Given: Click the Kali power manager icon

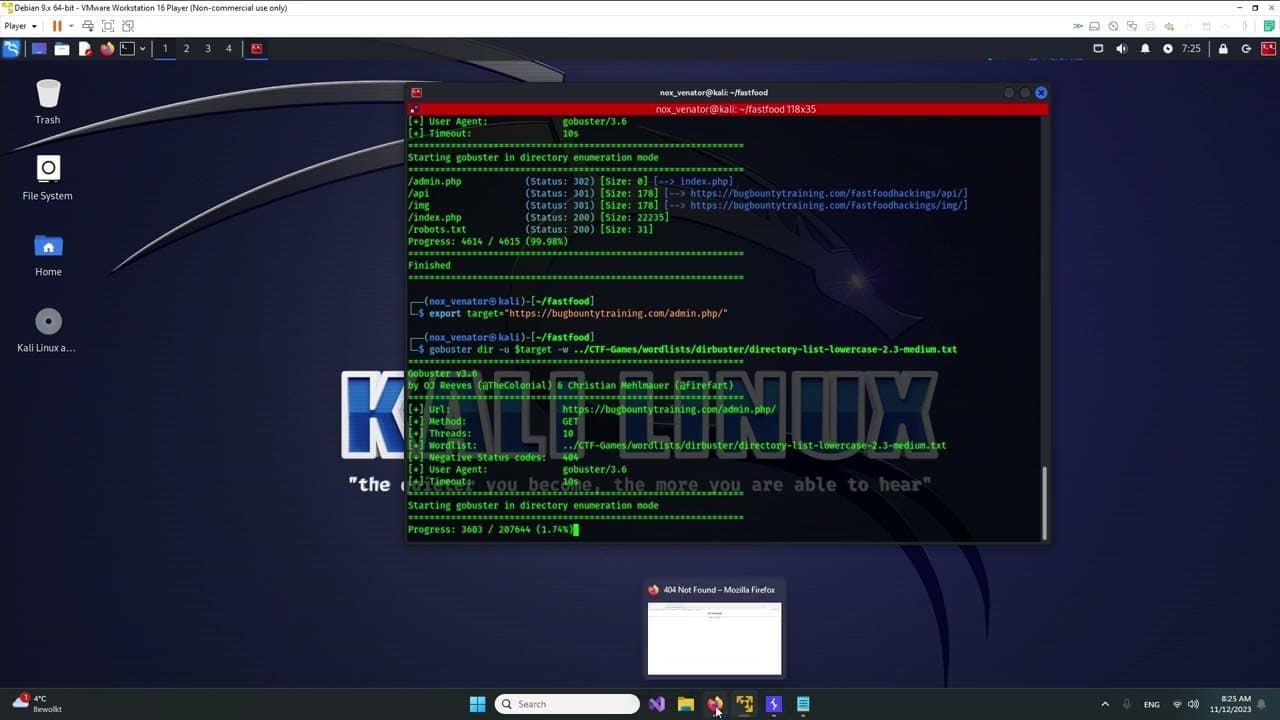Looking at the screenshot, I should 1168,48.
